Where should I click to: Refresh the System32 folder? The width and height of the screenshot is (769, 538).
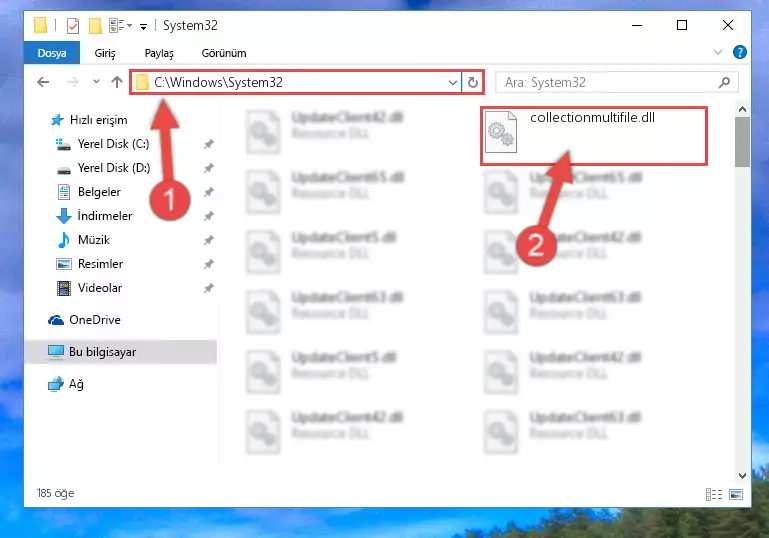point(473,82)
